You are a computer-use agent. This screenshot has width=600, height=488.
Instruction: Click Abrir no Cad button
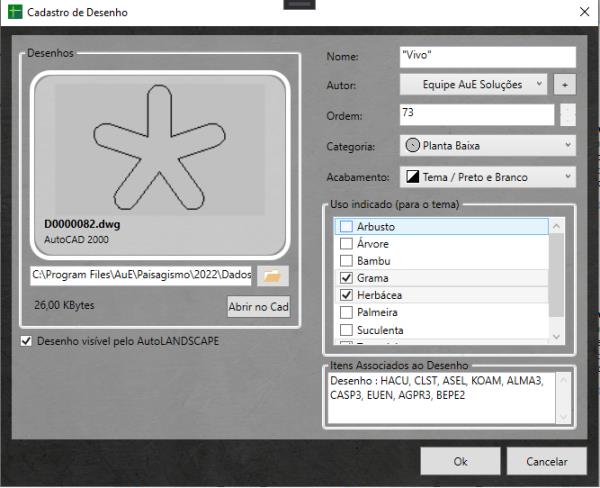point(258,307)
